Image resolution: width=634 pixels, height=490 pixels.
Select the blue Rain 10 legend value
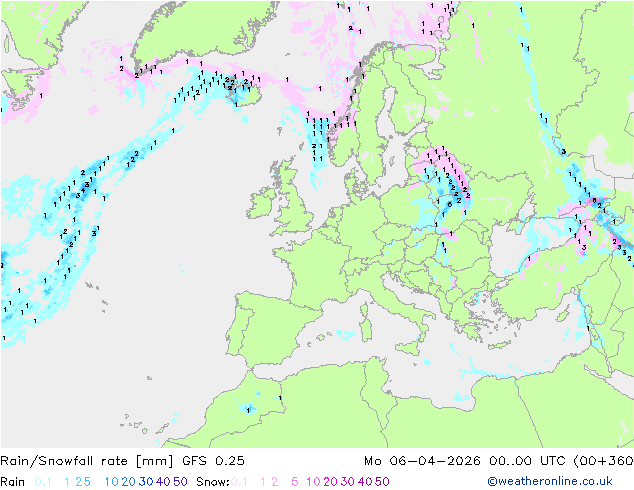tap(112, 482)
